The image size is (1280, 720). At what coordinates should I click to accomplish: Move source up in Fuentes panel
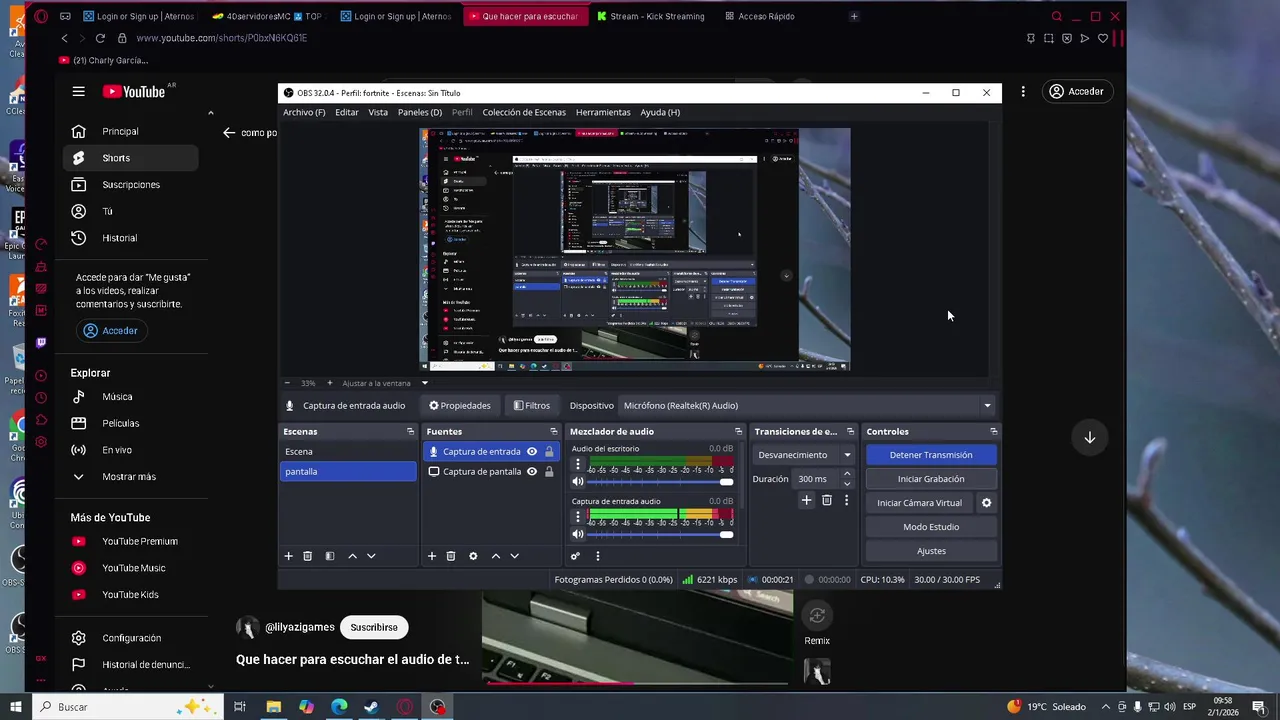(495, 556)
